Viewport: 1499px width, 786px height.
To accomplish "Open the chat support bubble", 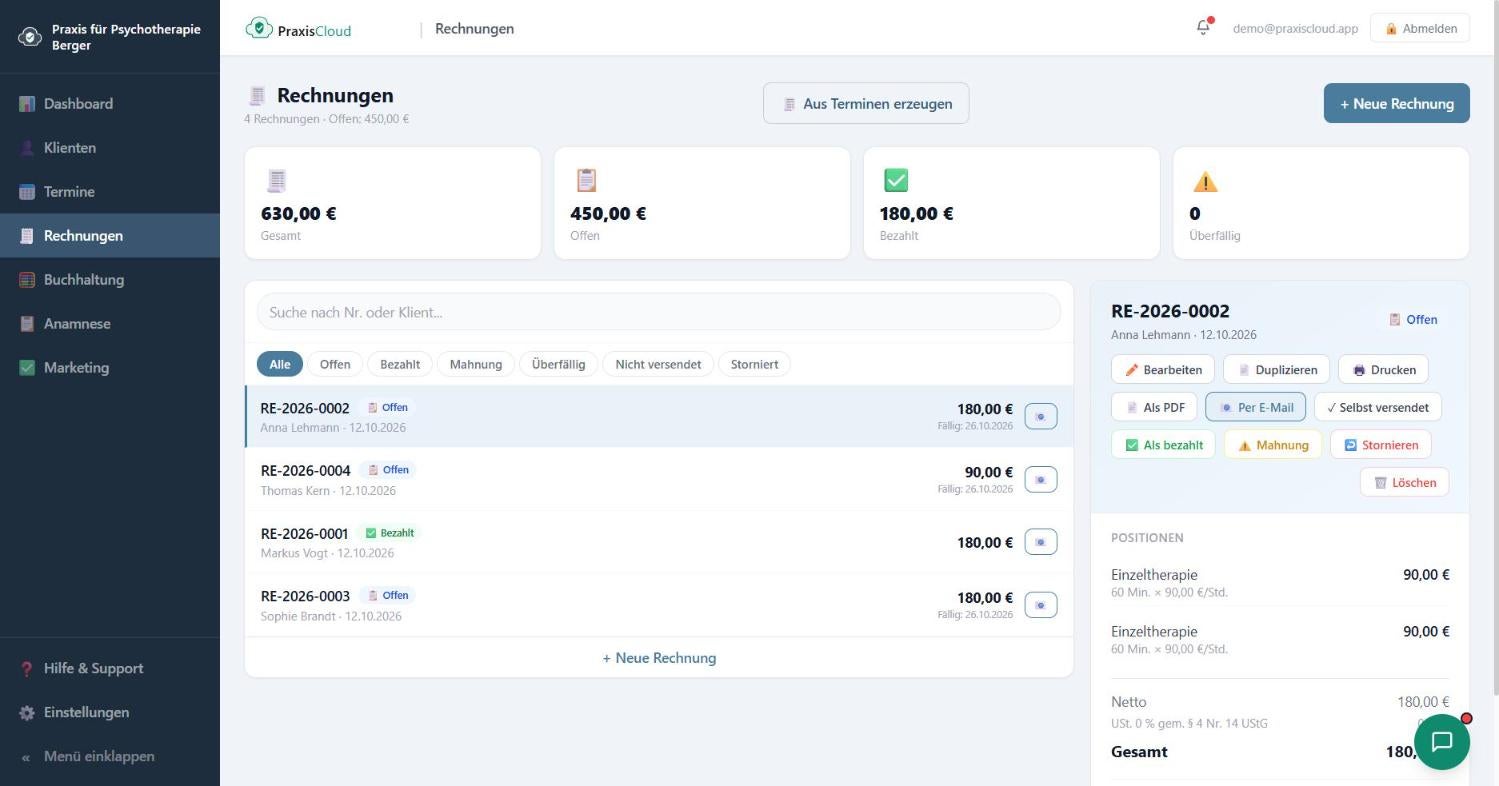I will coord(1441,741).
